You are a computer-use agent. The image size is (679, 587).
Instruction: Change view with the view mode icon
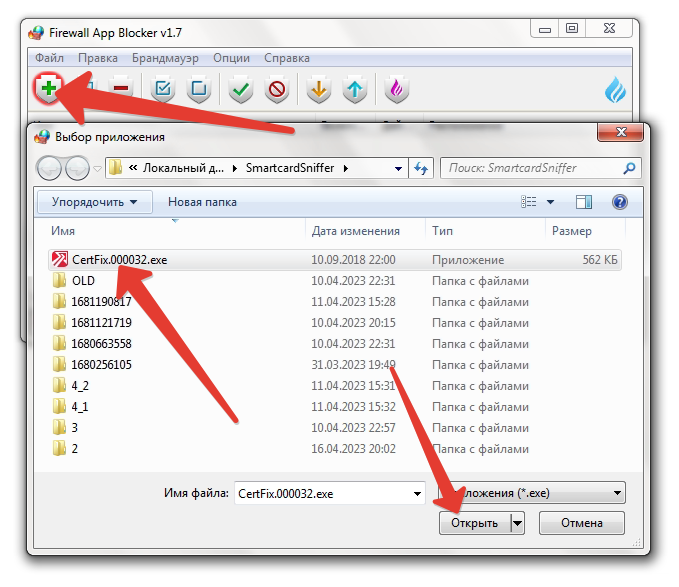528,202
